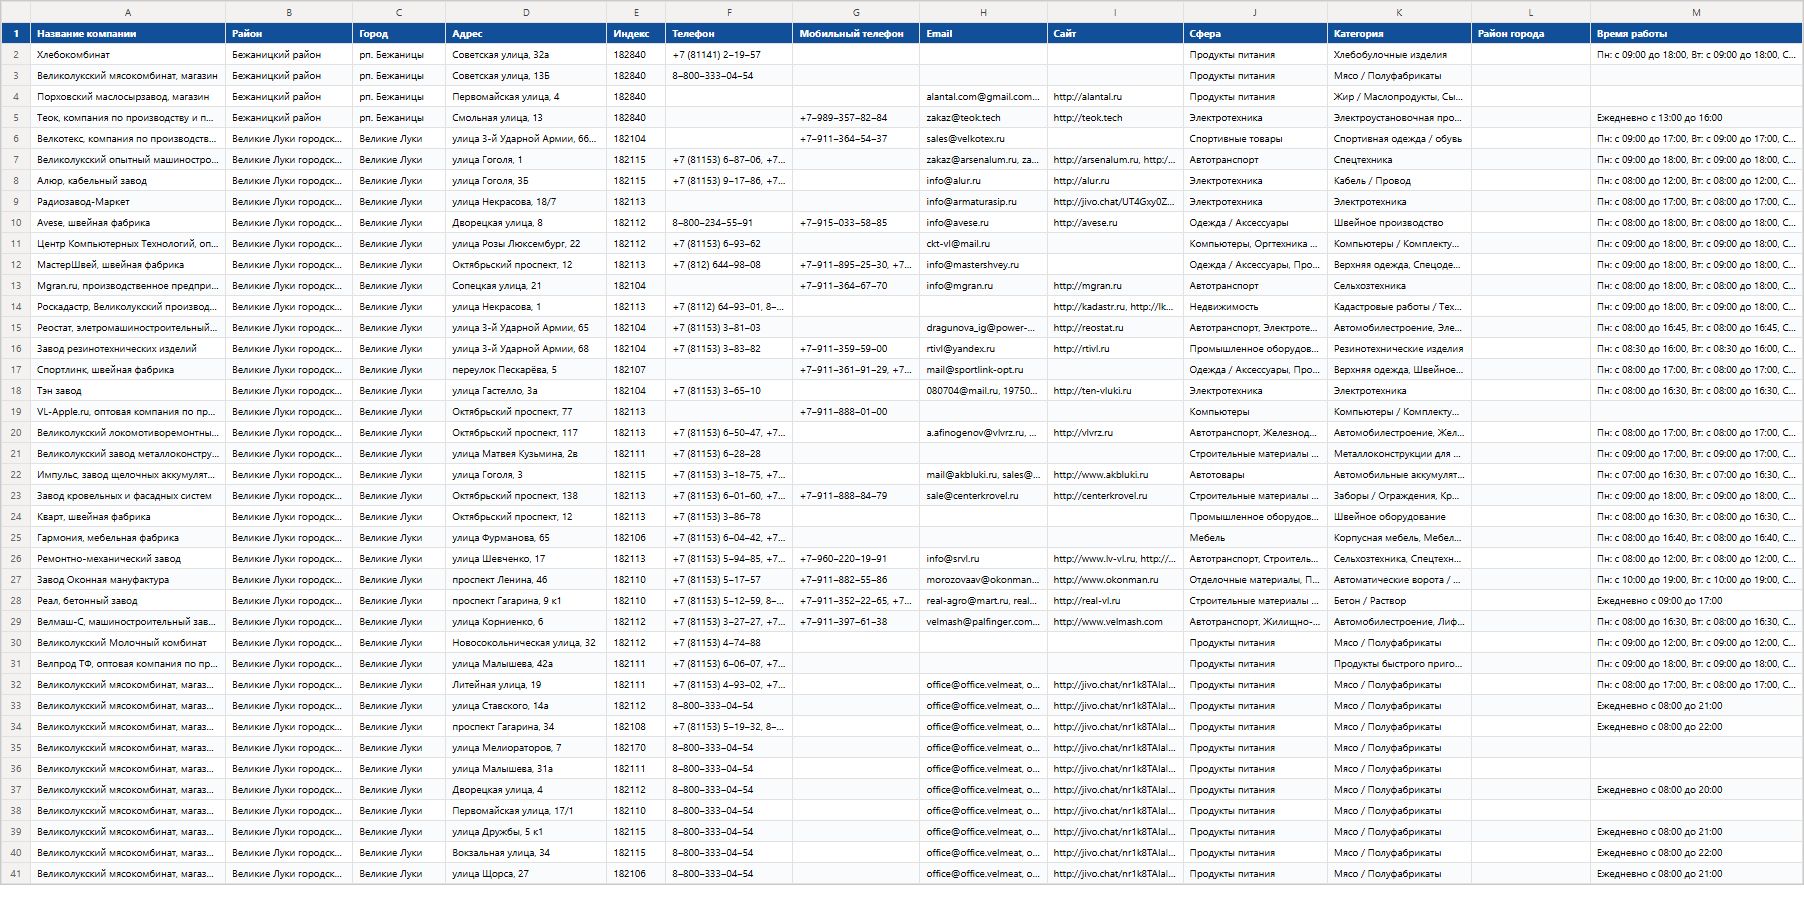
Task: Click the http://www.velmash.com website cell
Action: click(x=1115, y=622)
